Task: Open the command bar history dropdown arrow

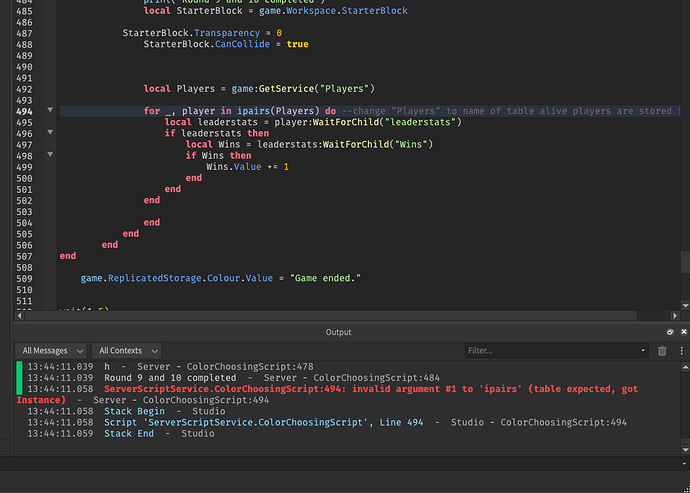Action: point(684,464)
